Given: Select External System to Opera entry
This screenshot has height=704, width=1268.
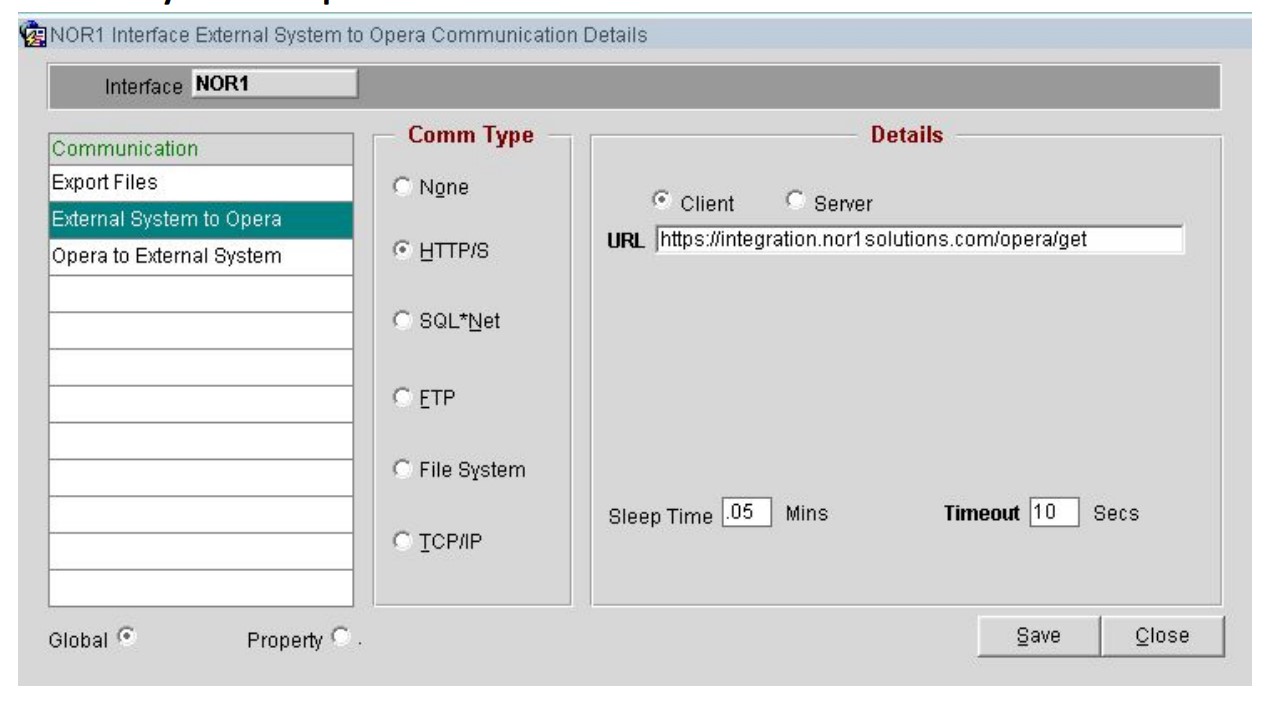Looking at the screenshot, I should (201, 220).
